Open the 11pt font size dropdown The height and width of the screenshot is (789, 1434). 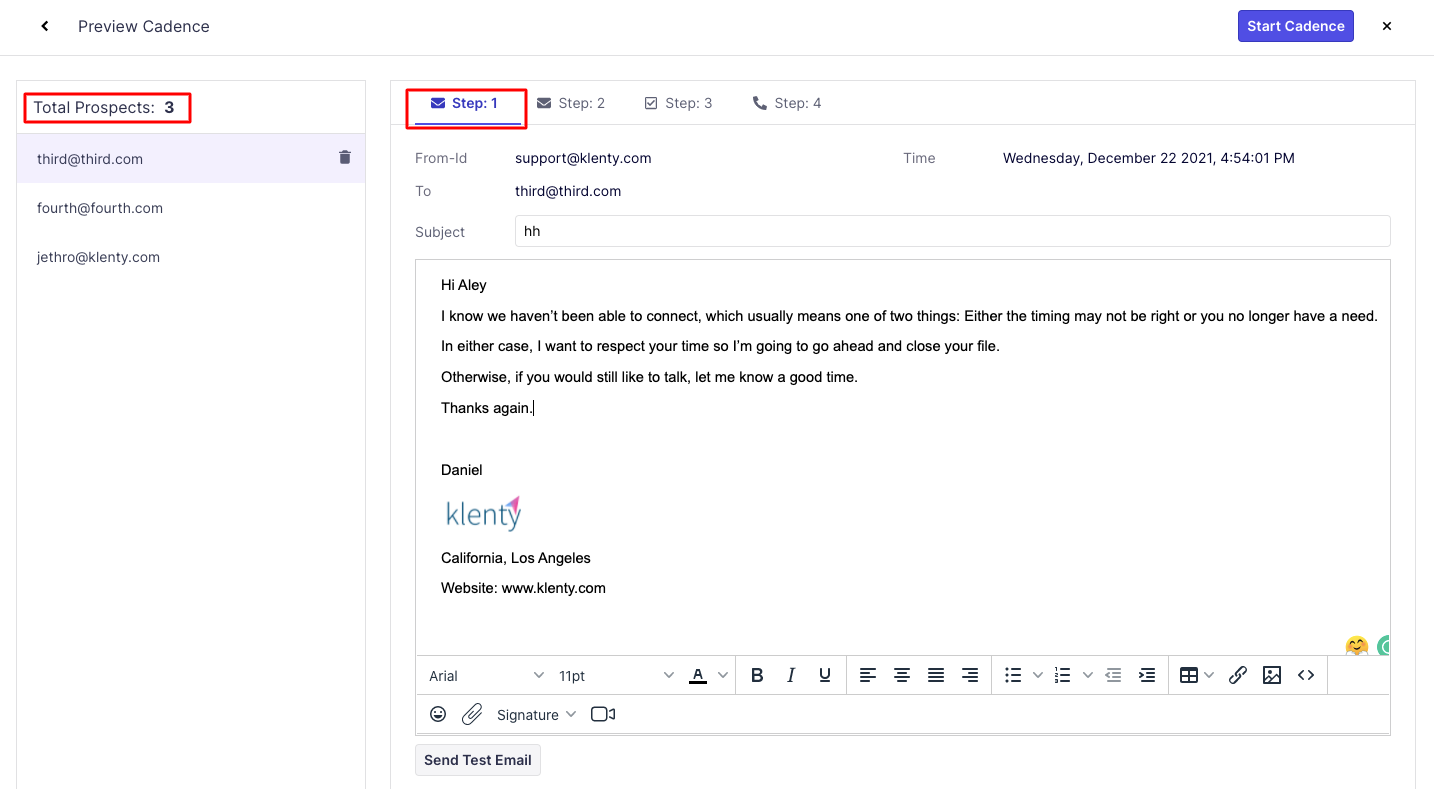(x=617, y=676)
